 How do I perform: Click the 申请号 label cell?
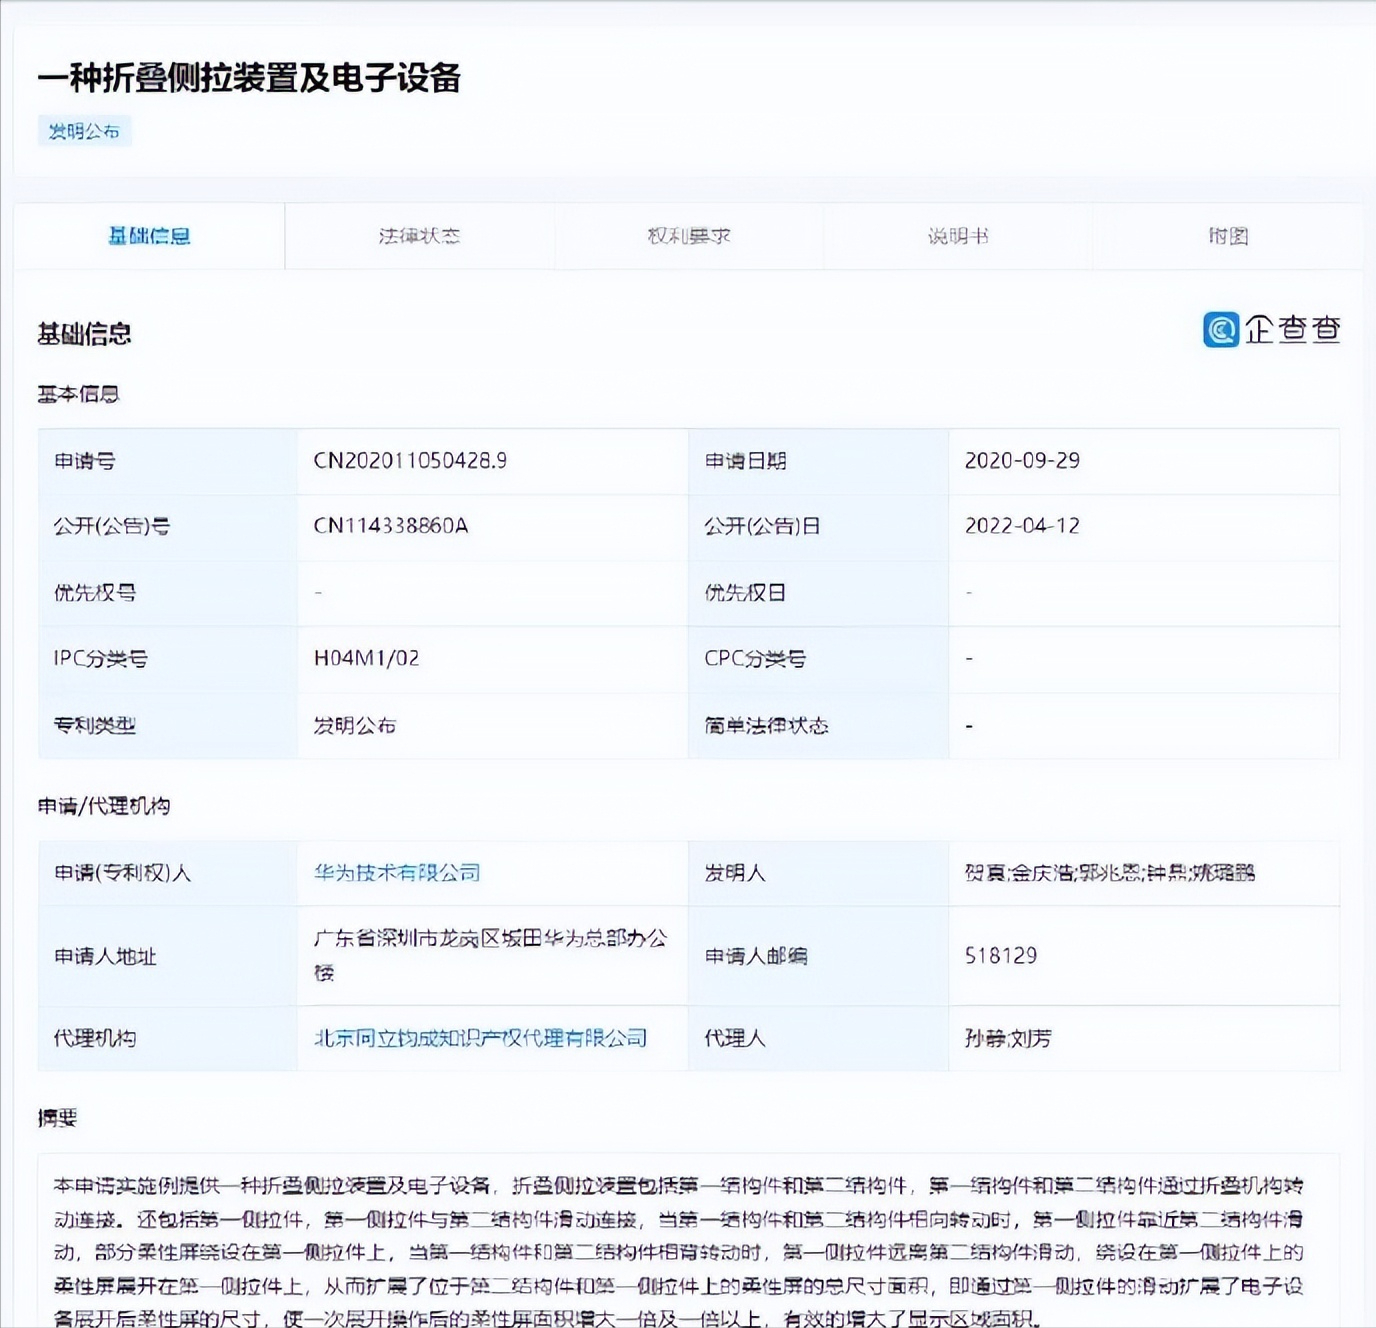(168, 461)
